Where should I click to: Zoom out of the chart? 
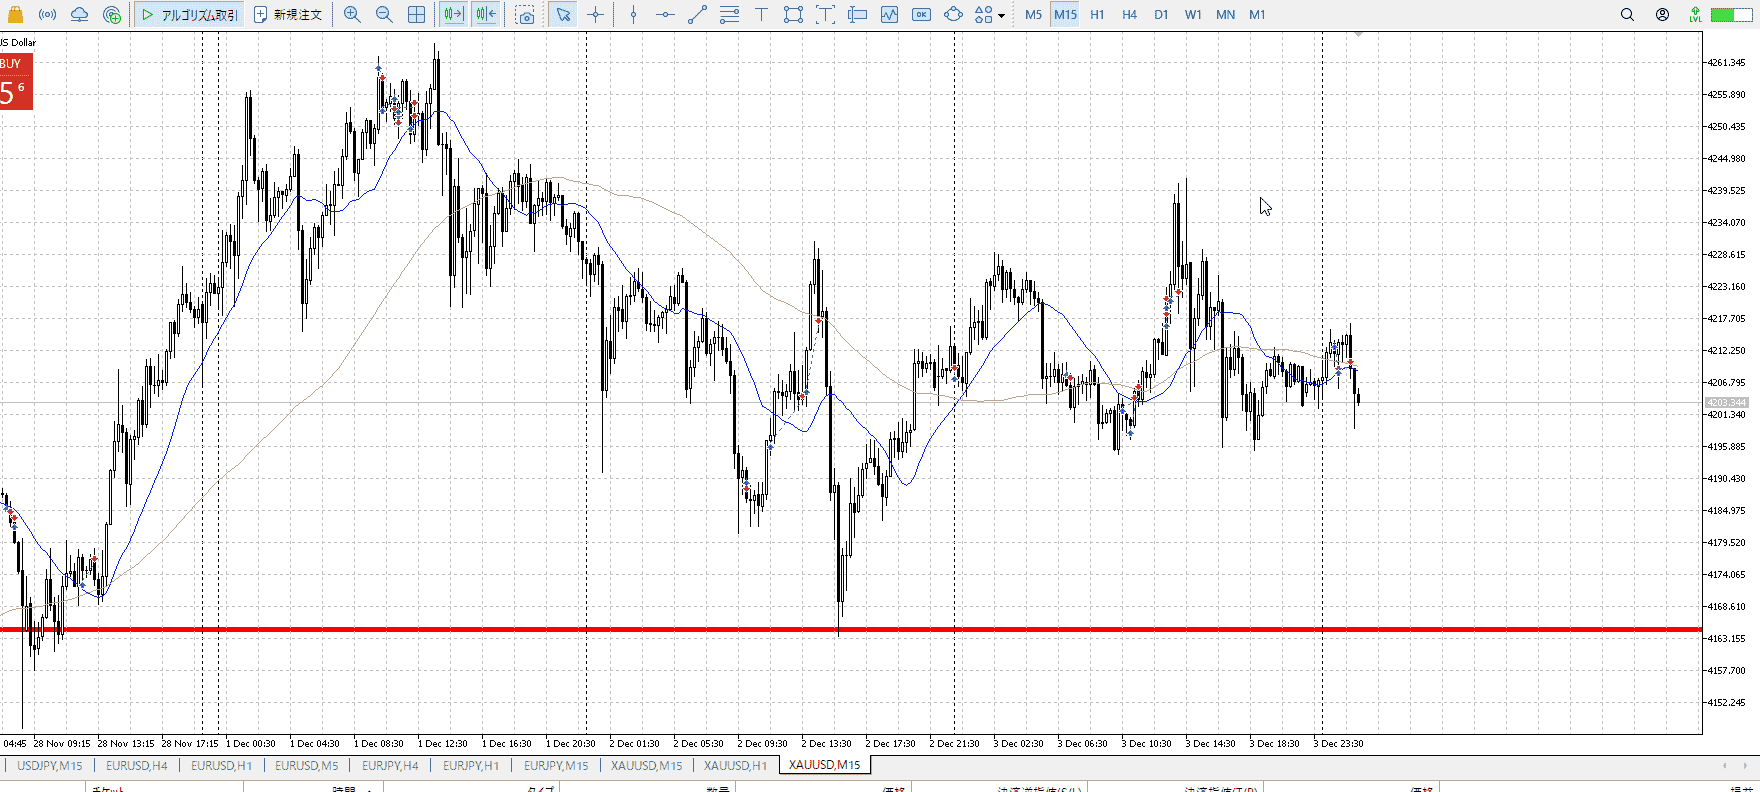pos(384,15)
